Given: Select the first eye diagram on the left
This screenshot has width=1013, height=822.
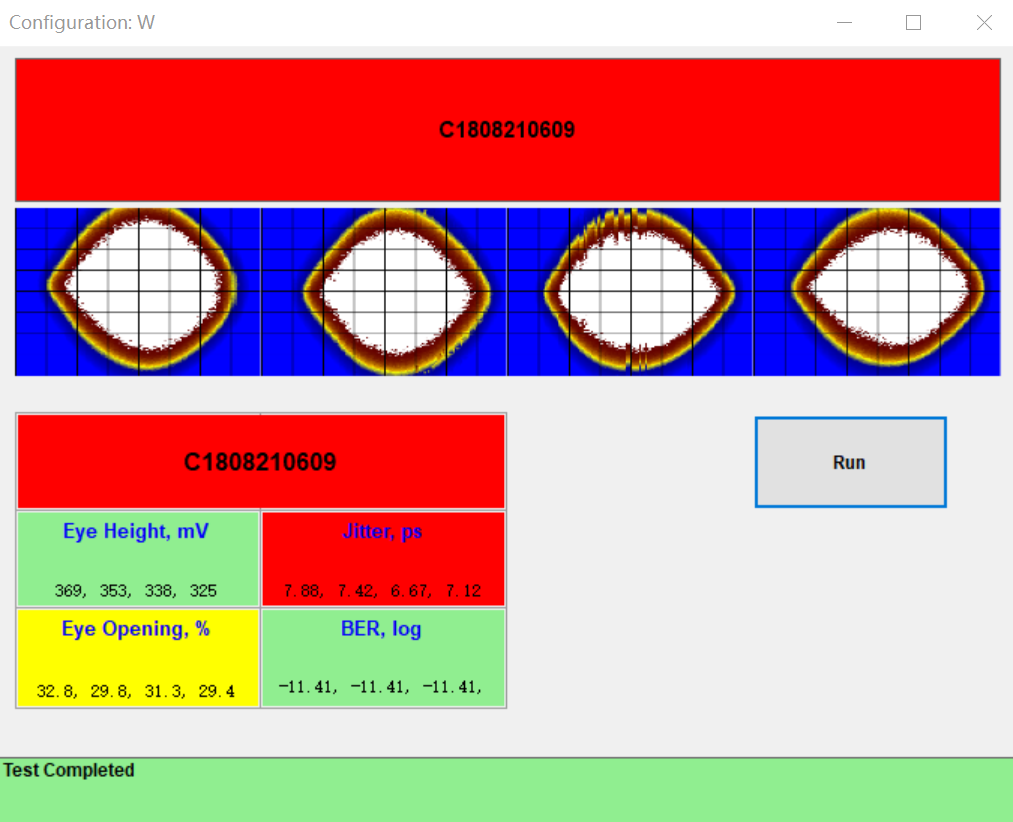Looking at the screenshot, I should (x=138, y=292).
